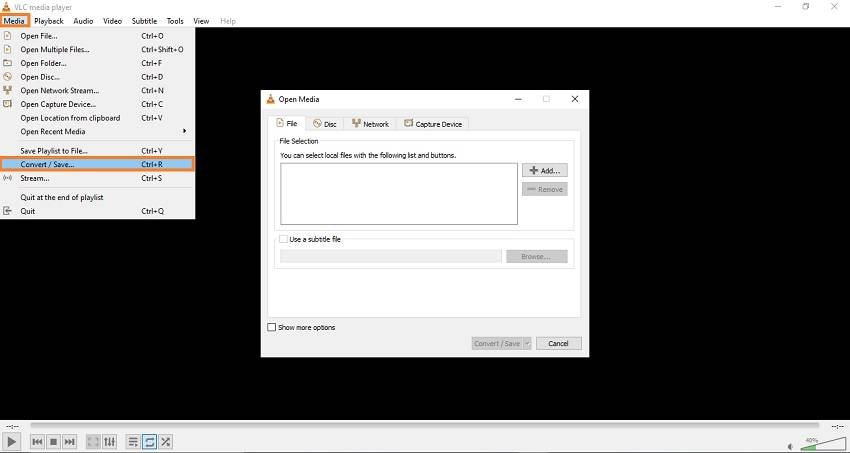Toggle the loop/repeat mode button
This screenshot has height=453, width=850.
(x=150, y=442)
